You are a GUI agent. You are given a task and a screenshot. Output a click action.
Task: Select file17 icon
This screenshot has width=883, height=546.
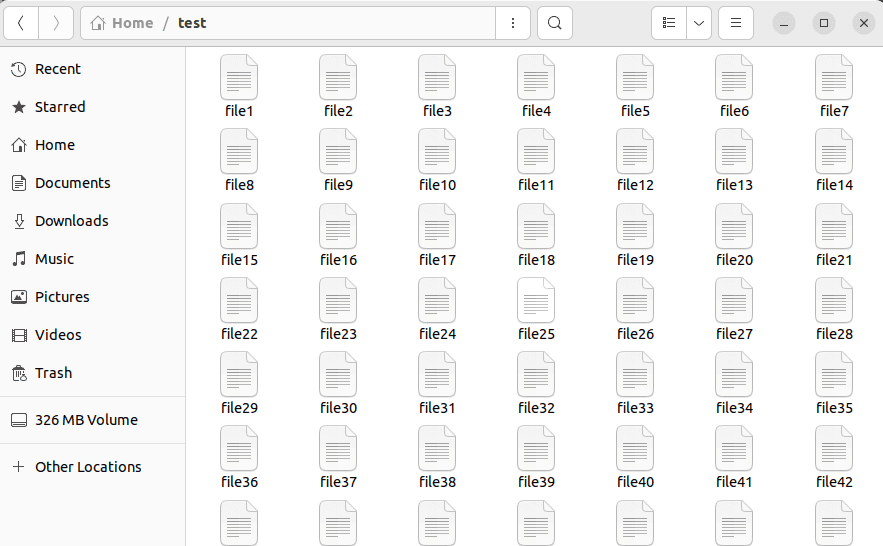click(x=437, y=226)
